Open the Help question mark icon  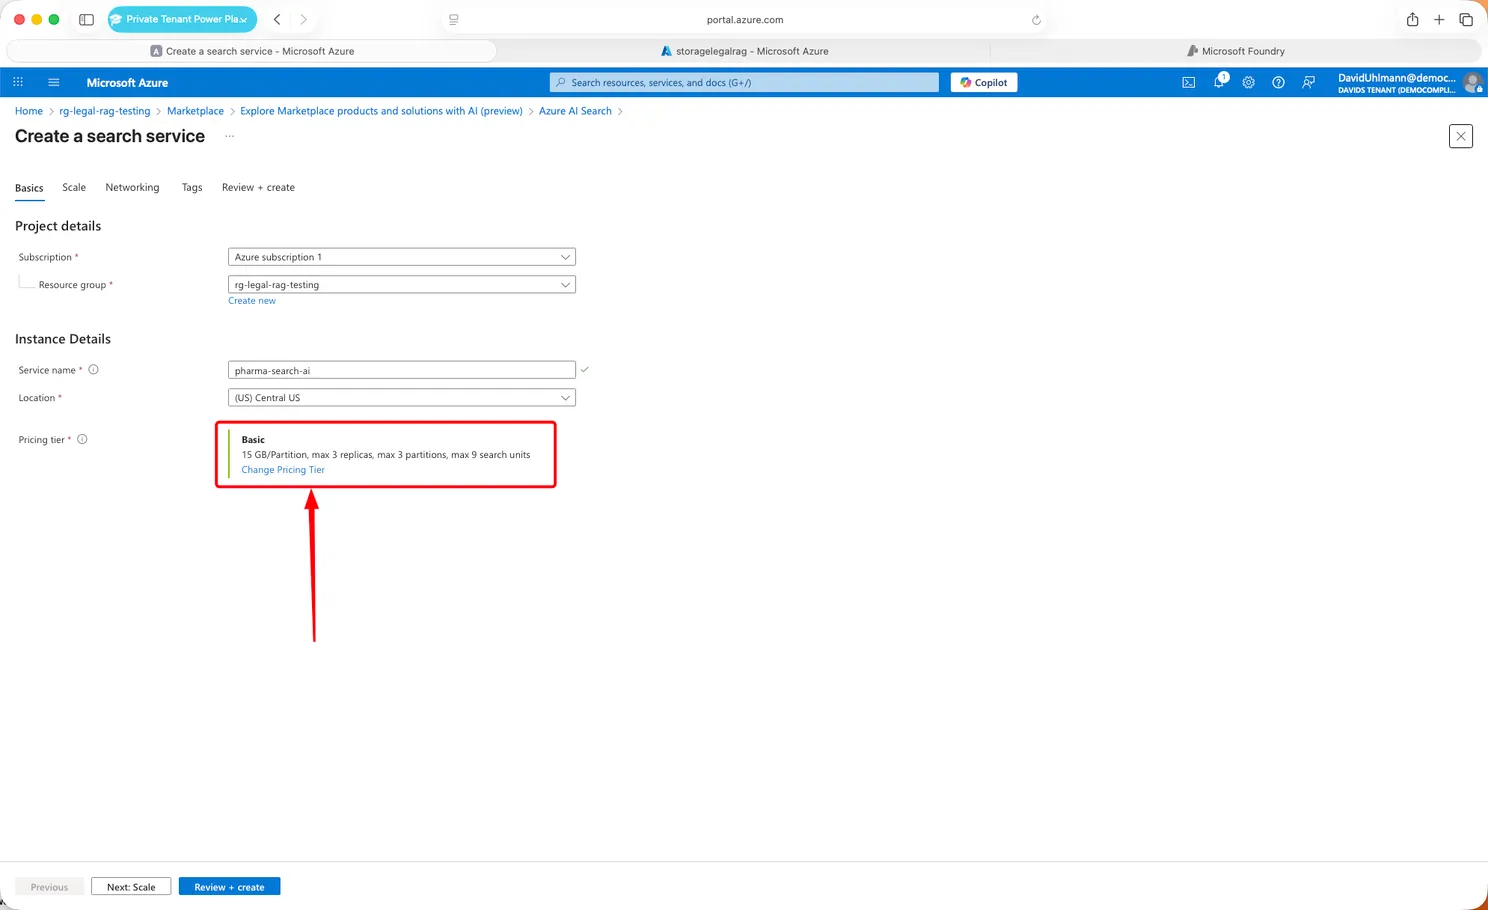pos(1278,82)
